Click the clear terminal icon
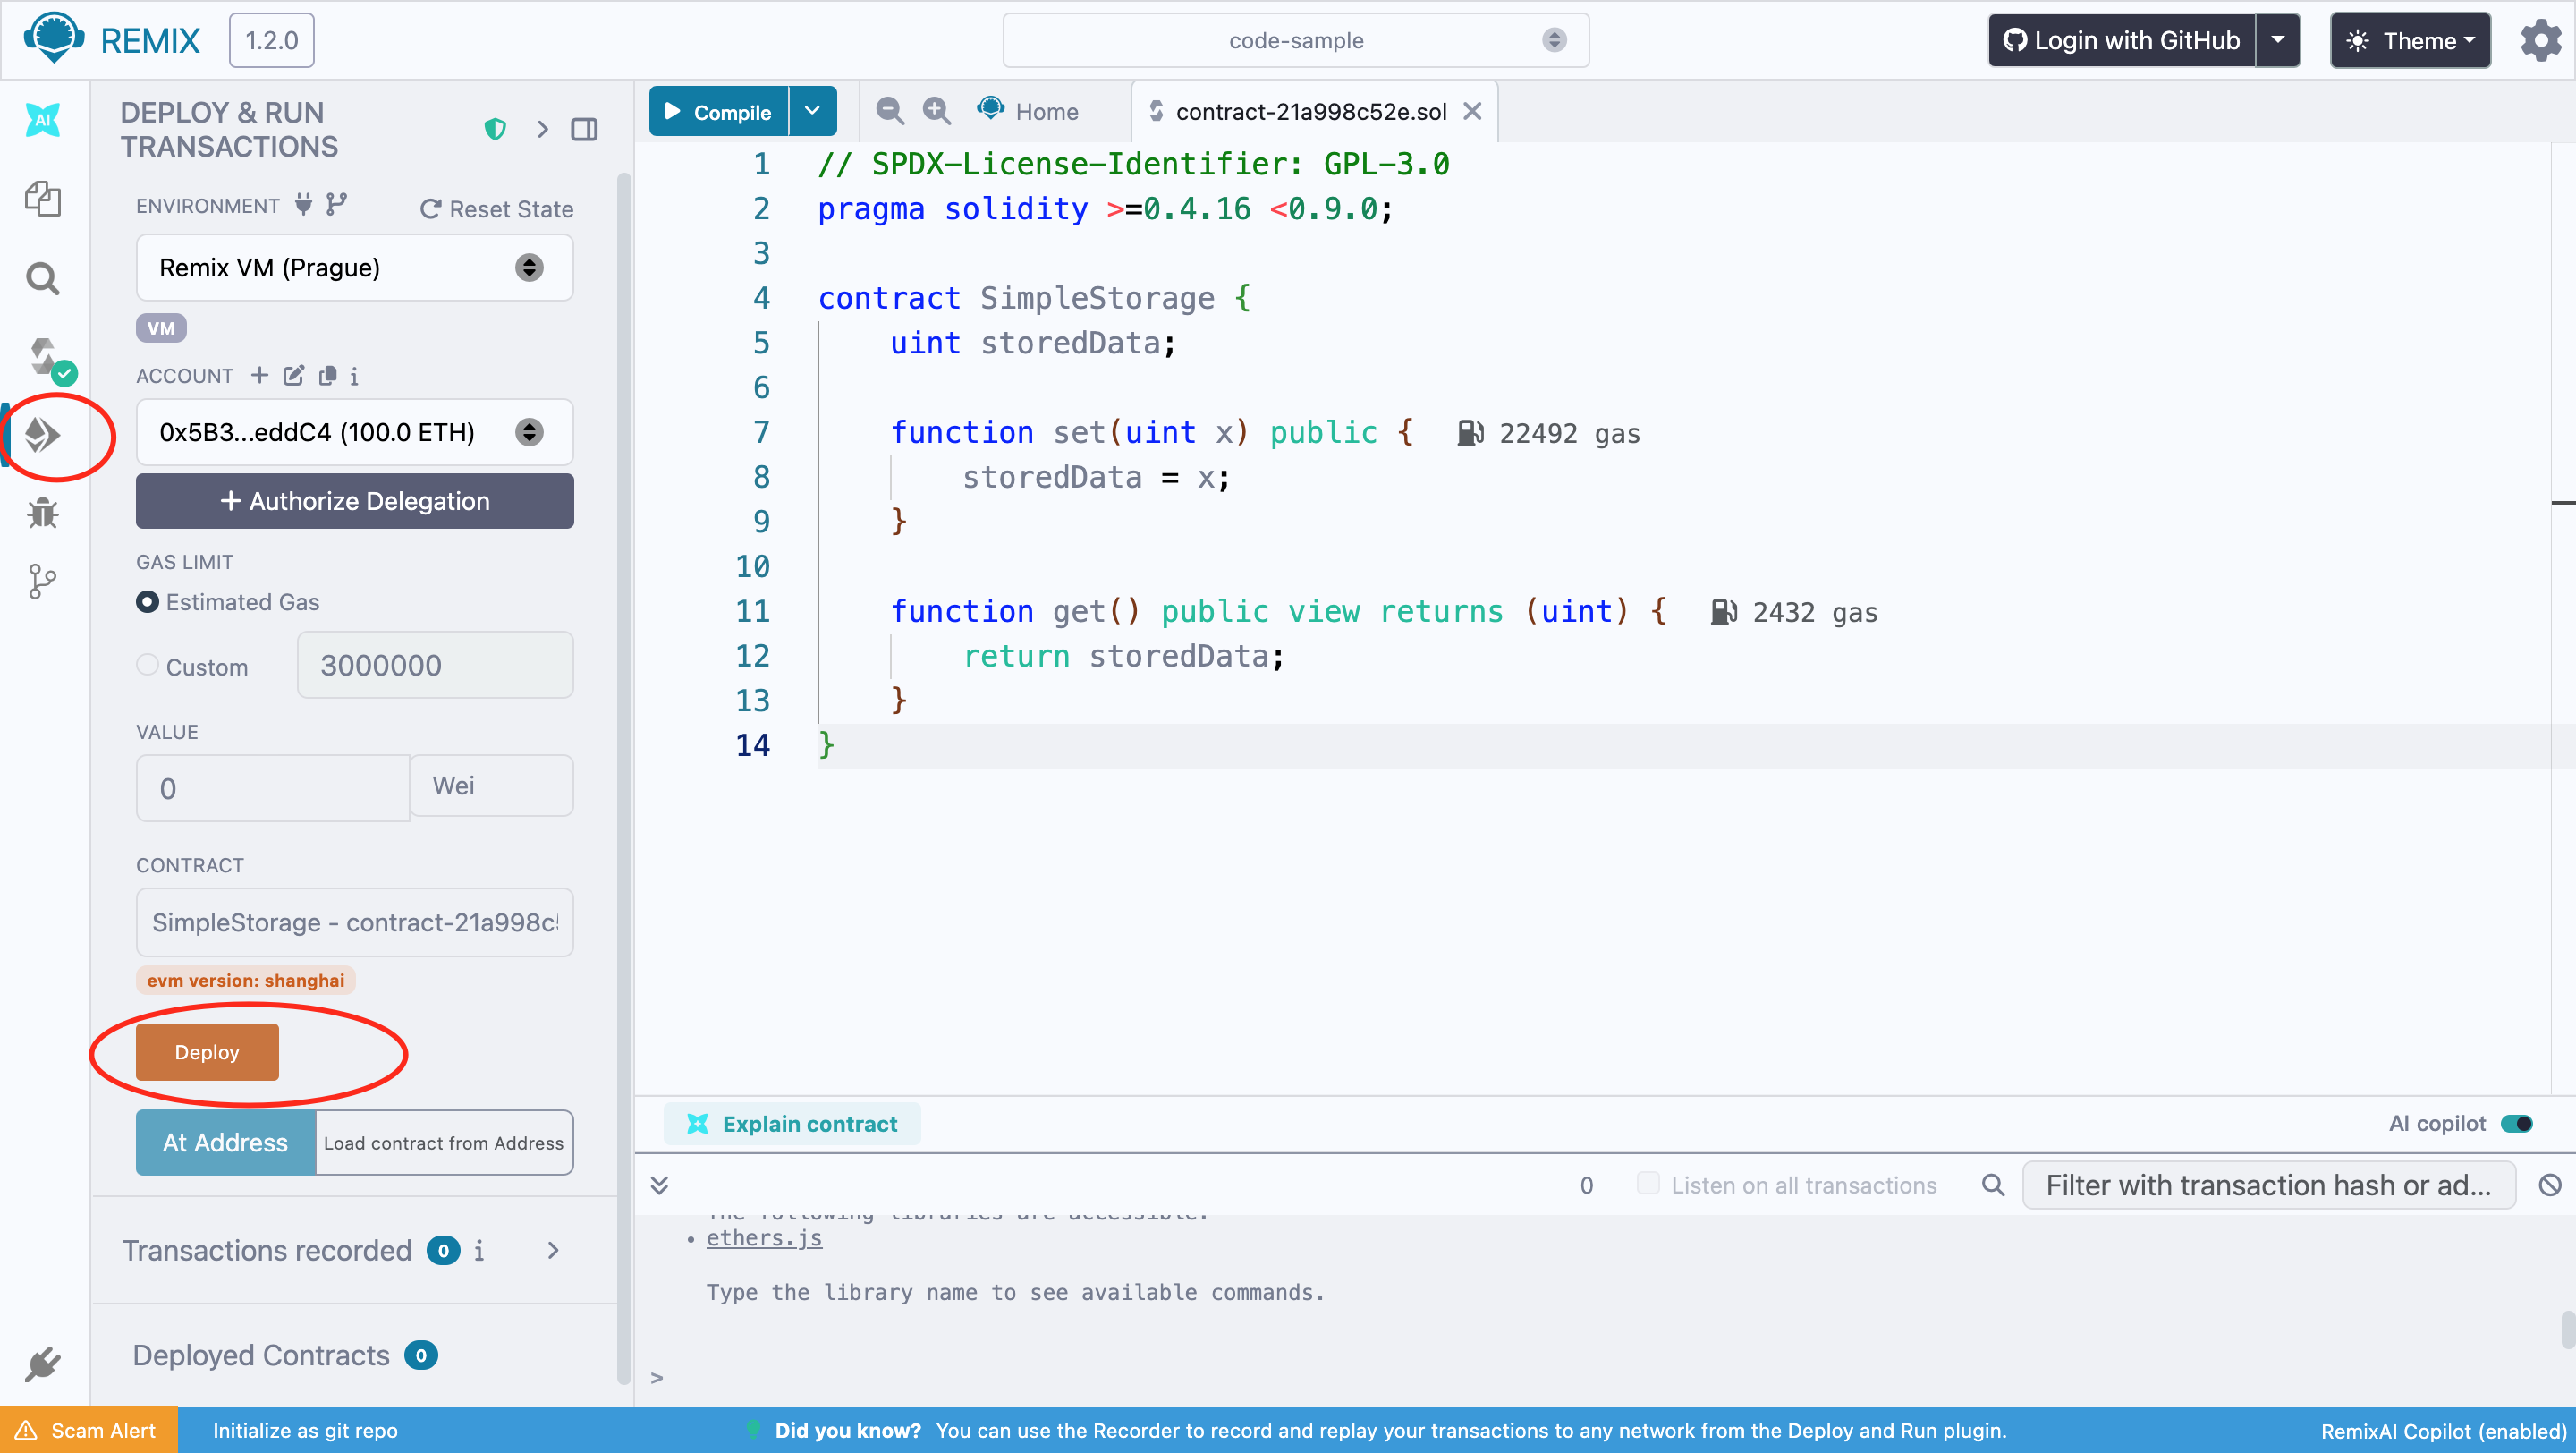The height and width of the screenshot is (1453, 2576). 2549,1185
